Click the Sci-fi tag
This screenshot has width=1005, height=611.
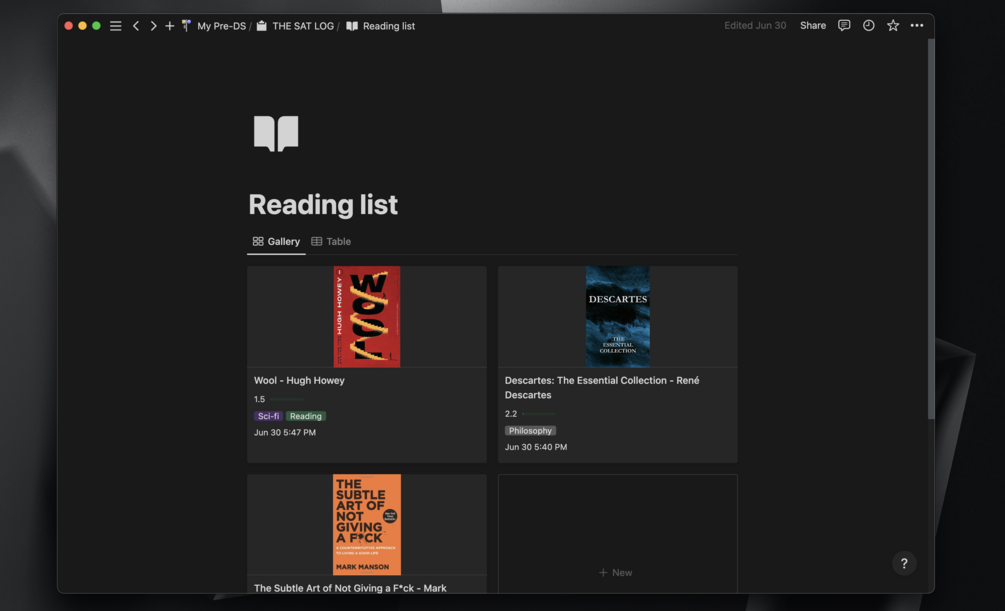(x=269, y=416)
